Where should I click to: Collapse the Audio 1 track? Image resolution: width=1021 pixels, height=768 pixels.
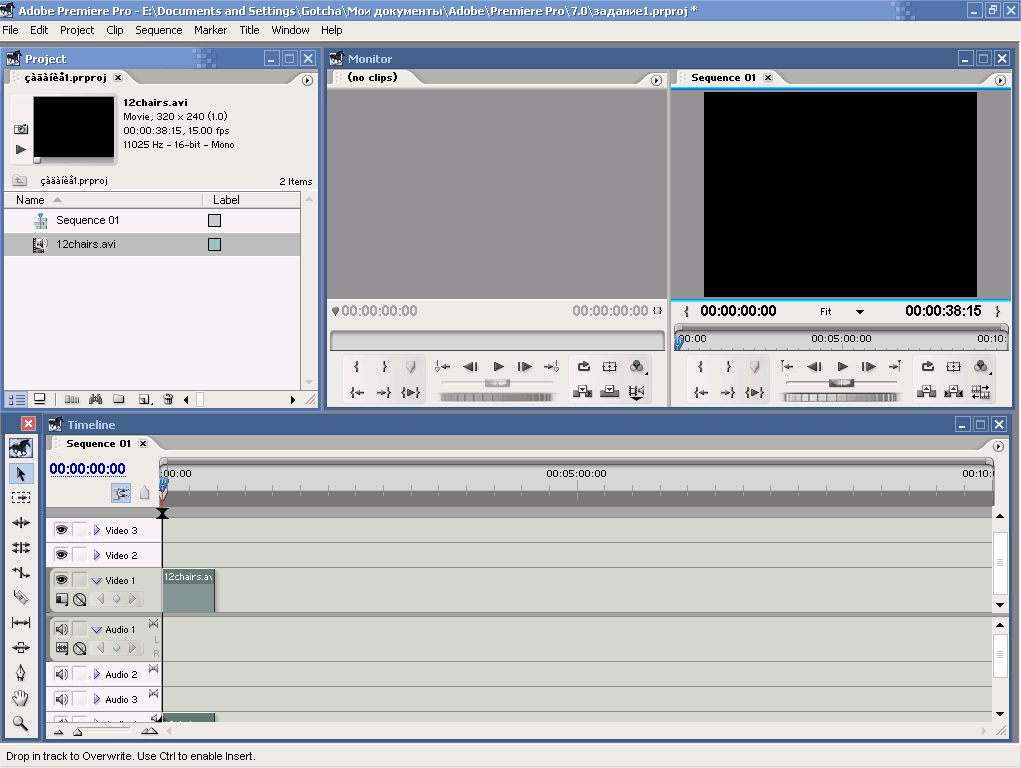(96, 630)
